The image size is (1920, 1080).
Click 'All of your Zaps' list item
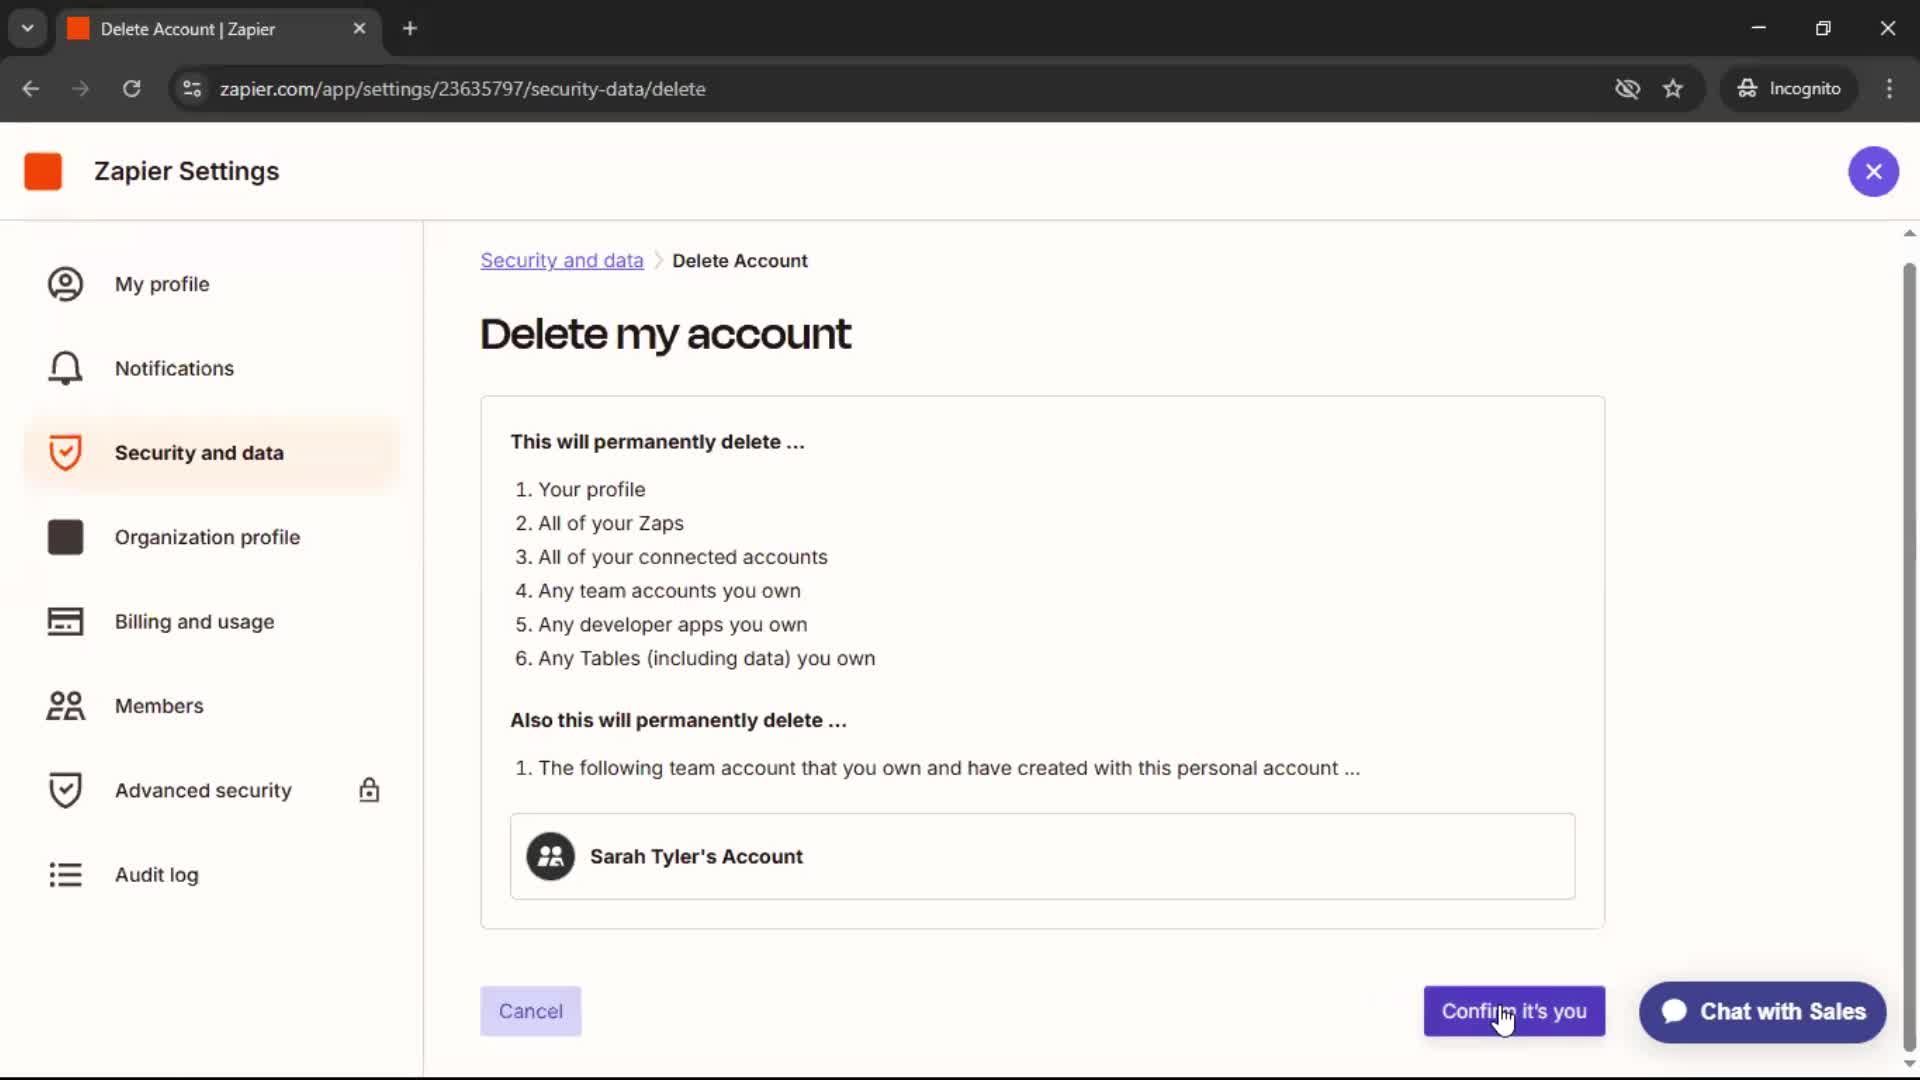click(x=611, y=523)
